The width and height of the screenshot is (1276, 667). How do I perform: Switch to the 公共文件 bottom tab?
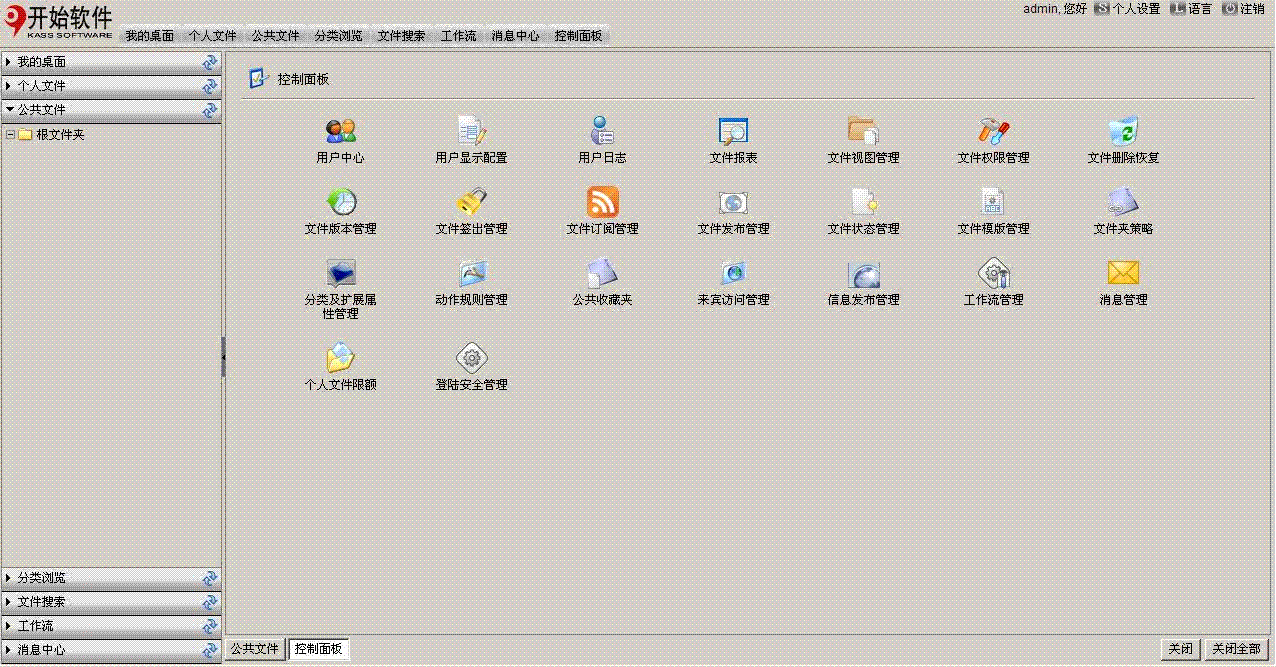point(255,649)
